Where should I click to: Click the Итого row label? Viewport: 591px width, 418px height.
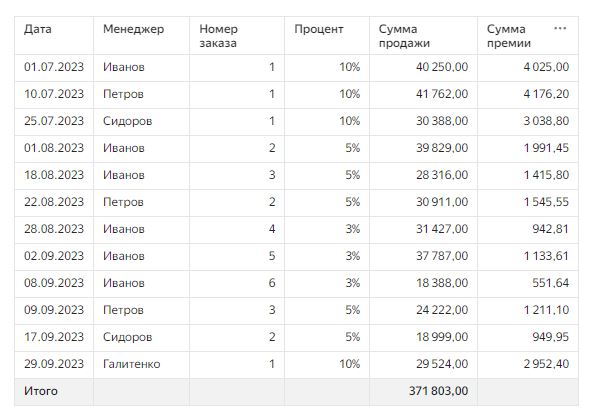coord(41,391)
